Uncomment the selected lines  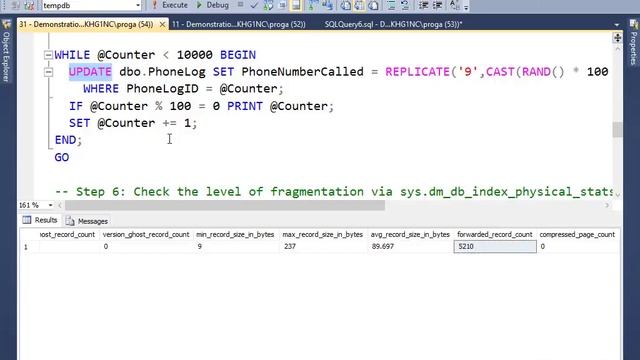[x=405, y=5]
